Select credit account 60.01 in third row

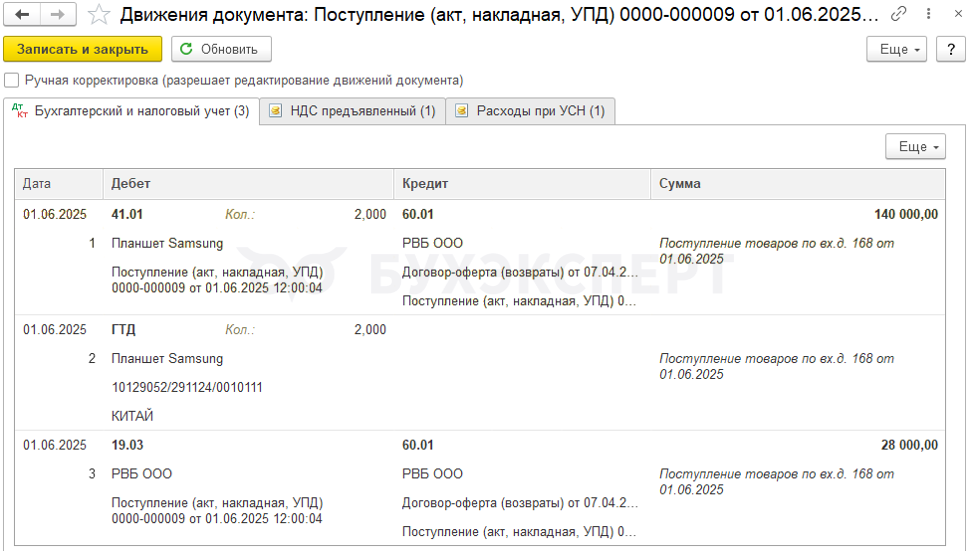418,445
